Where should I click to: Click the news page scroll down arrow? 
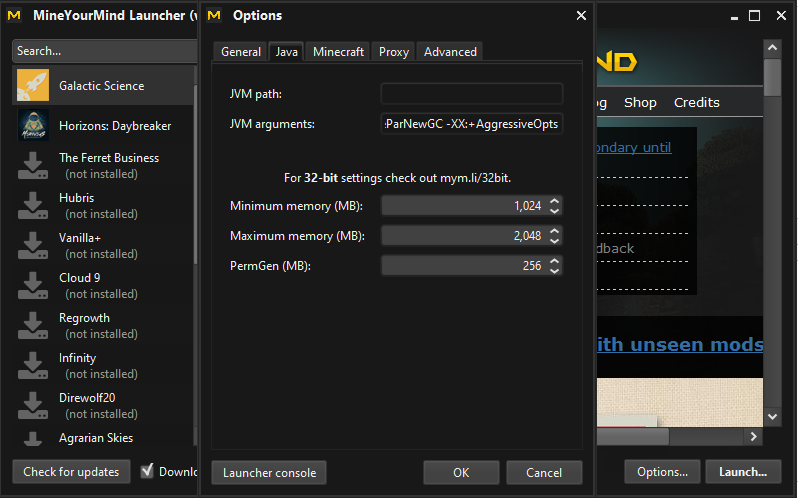click(x=772, y=417)
